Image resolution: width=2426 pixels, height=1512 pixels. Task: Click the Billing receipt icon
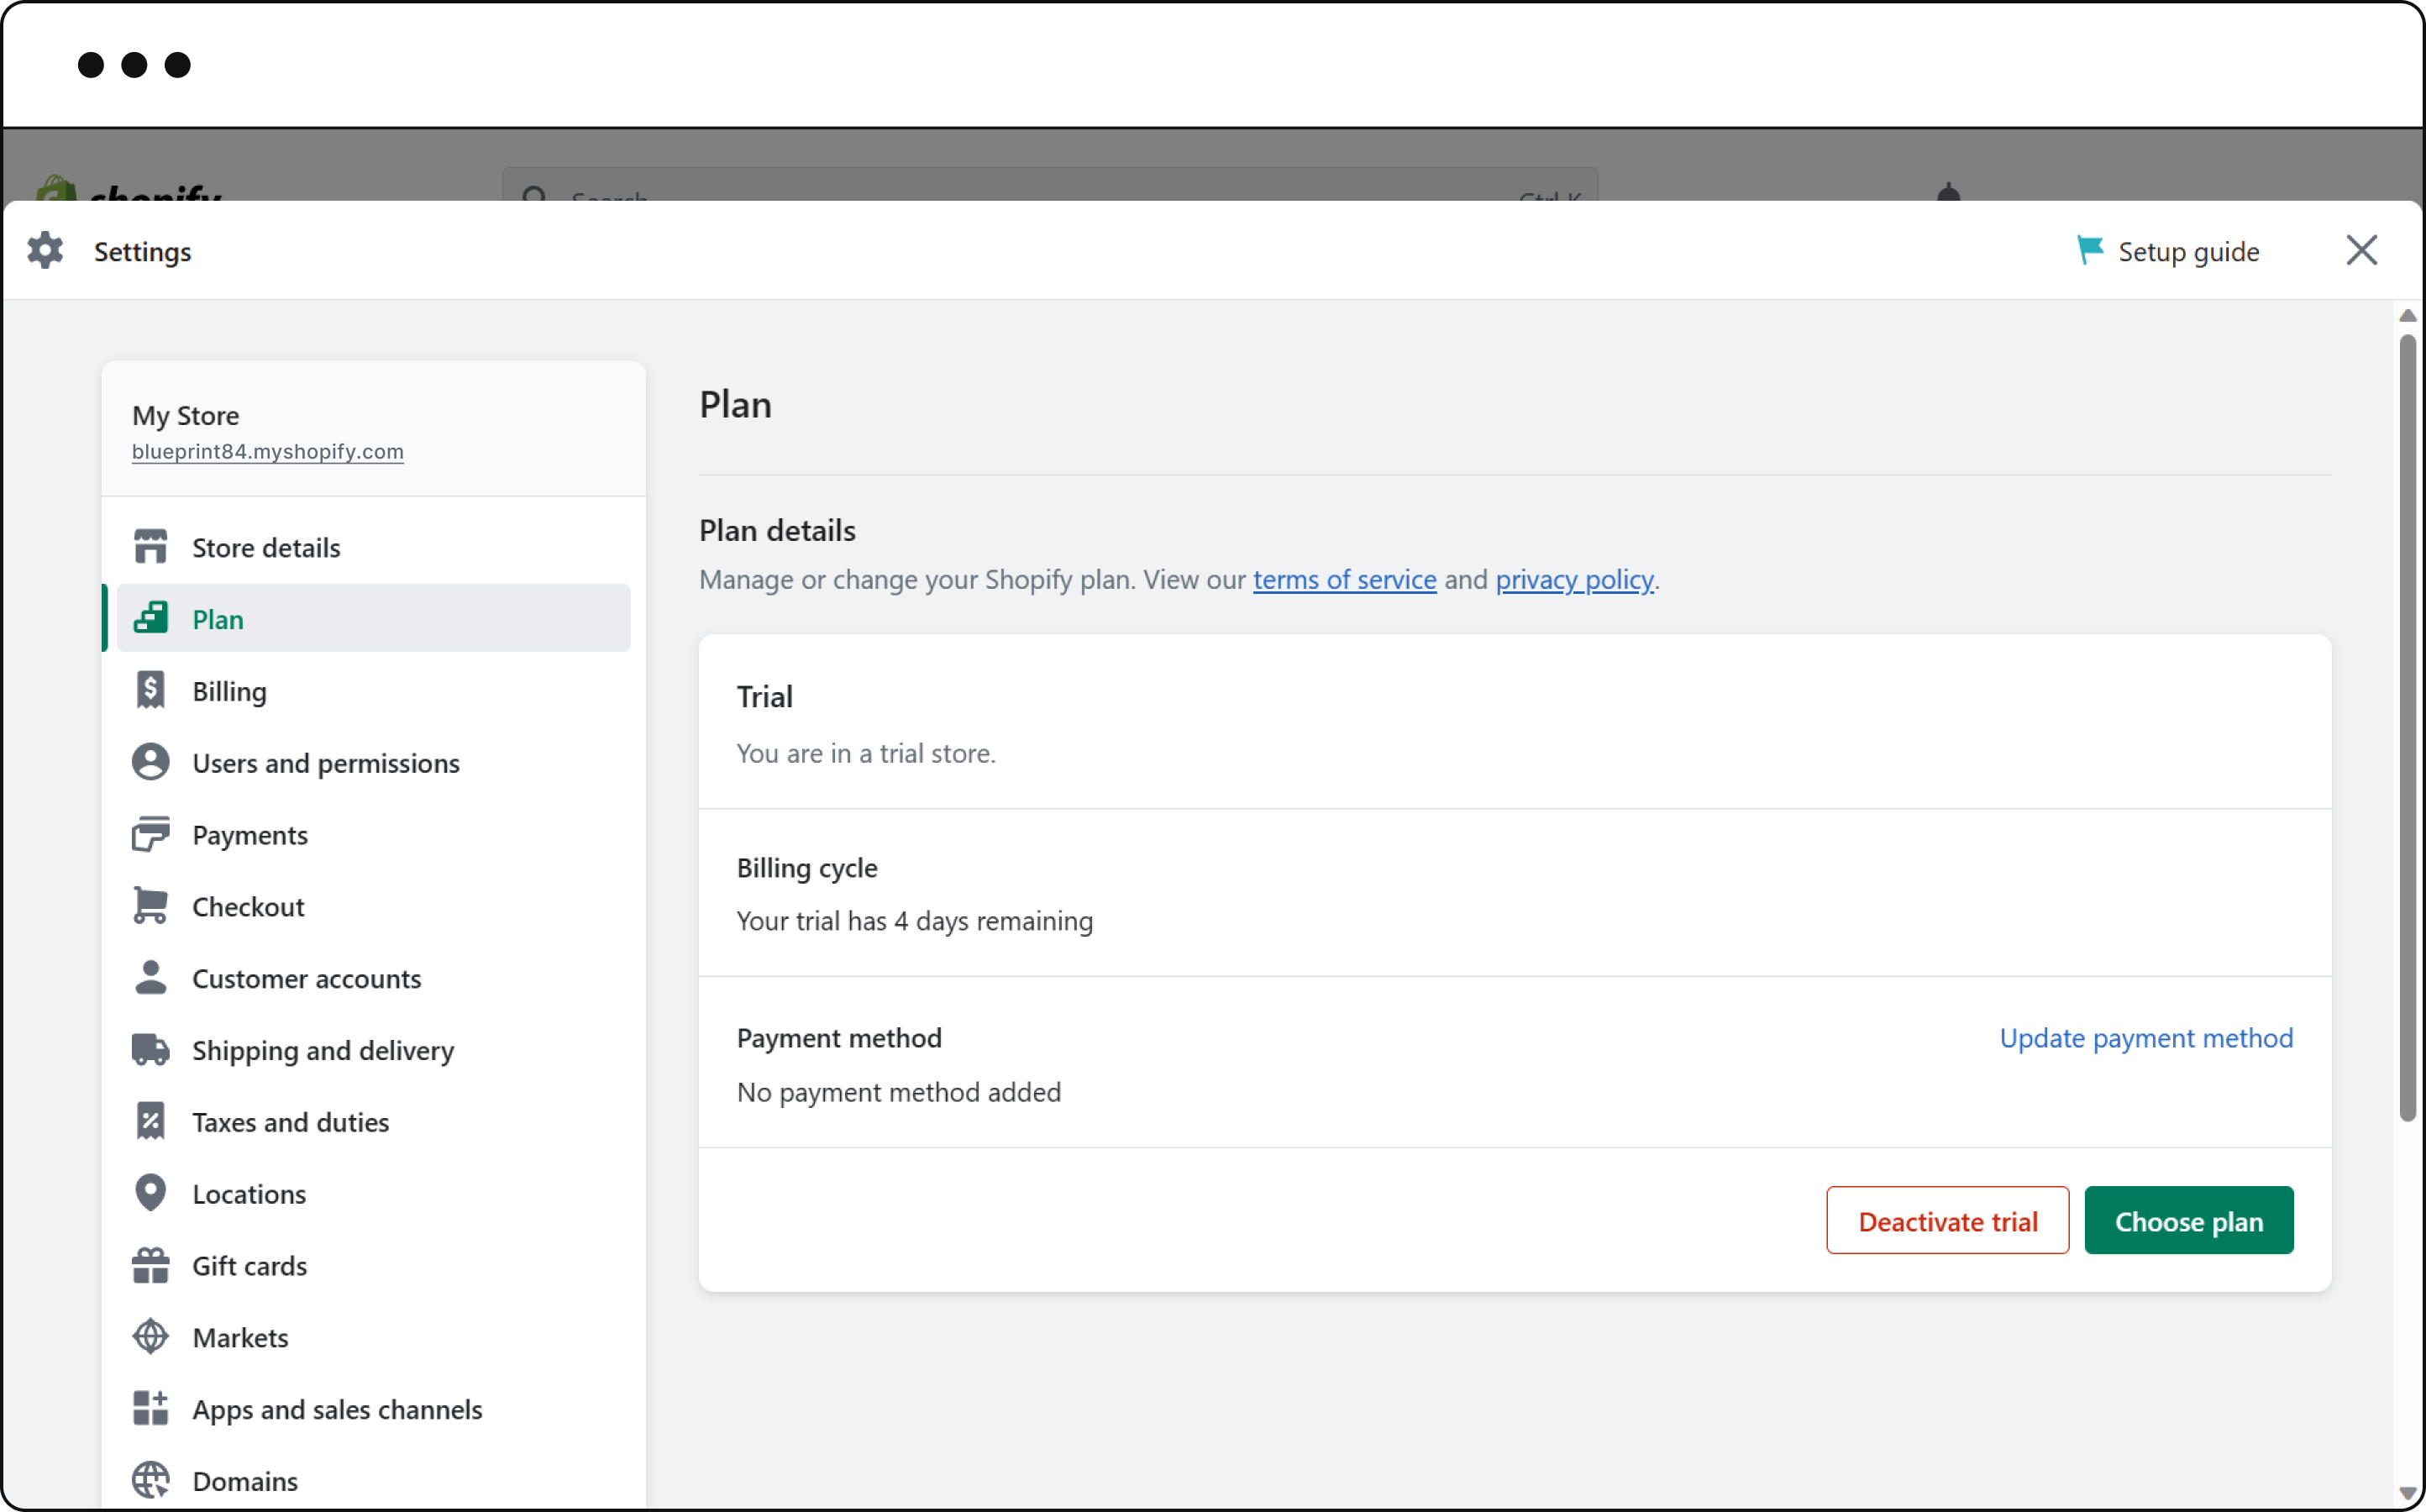[x=150, y=690]
